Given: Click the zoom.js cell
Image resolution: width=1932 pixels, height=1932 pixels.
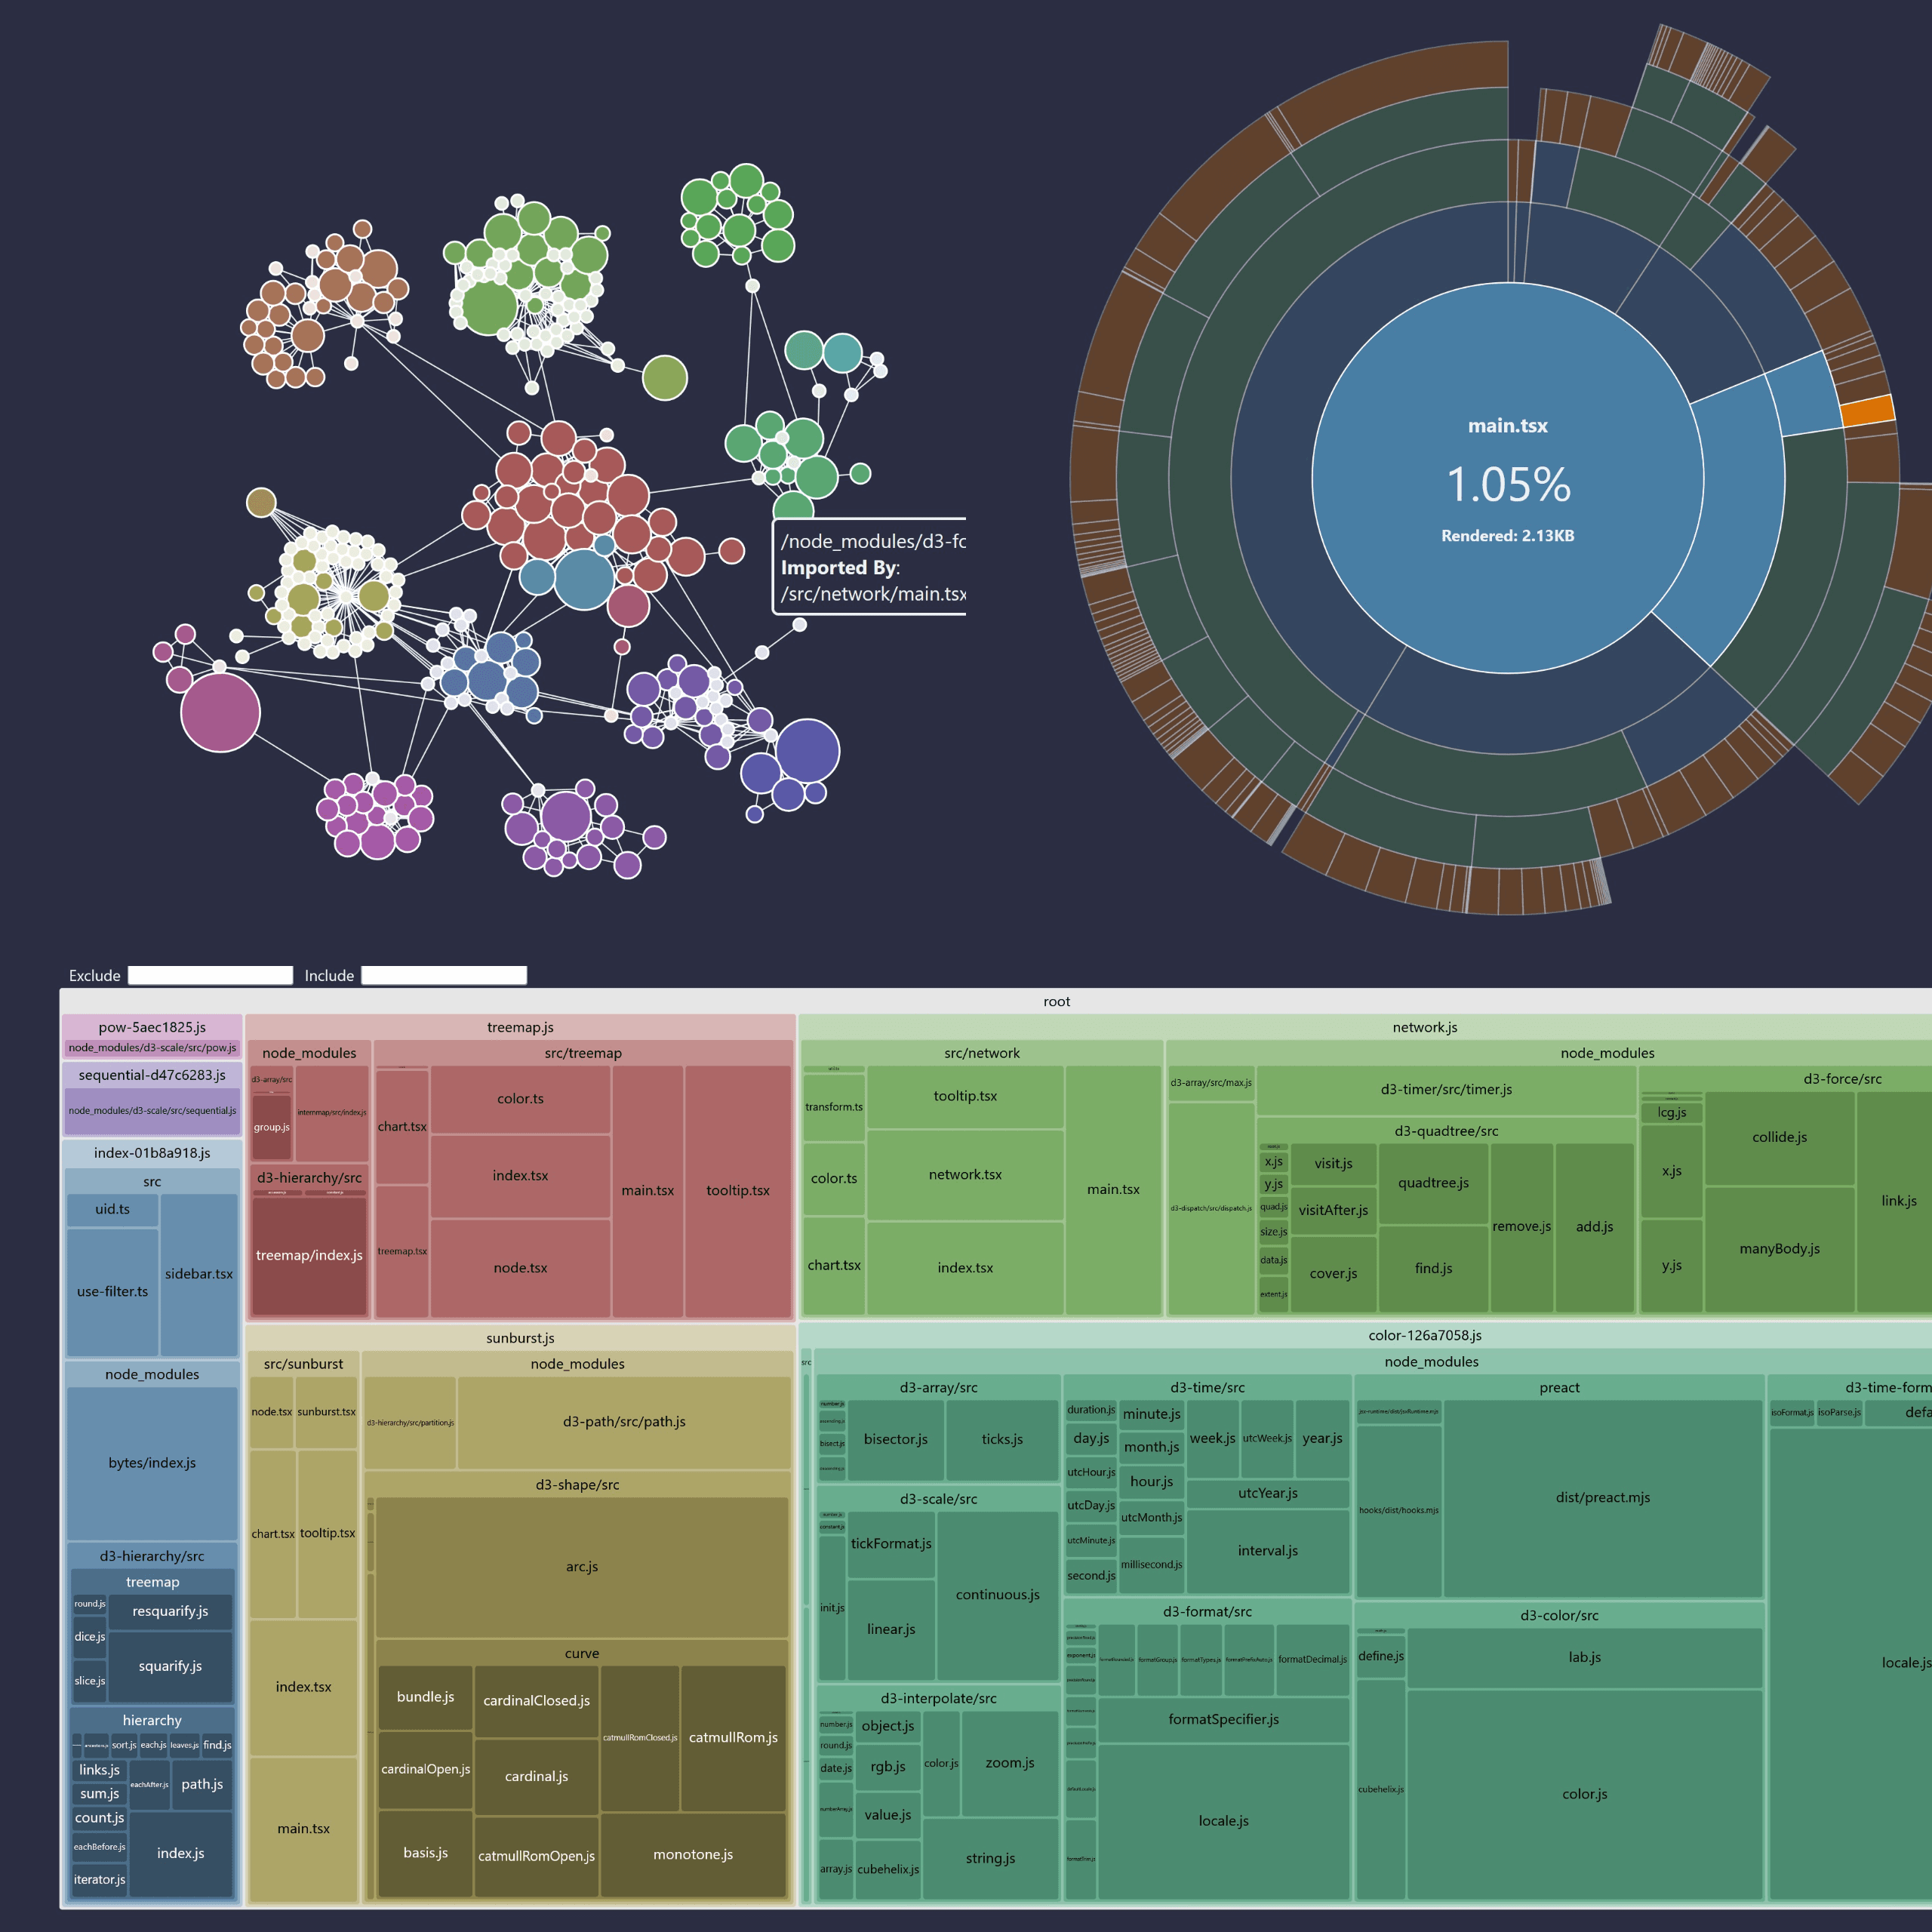Looking at the screenshot, I should coord(1009,1763).
